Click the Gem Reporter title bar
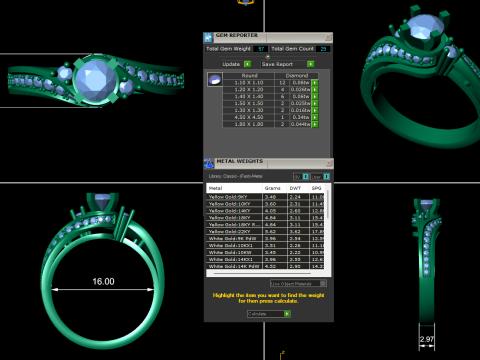This screenshot has width=480, height=360. point(269,37)
